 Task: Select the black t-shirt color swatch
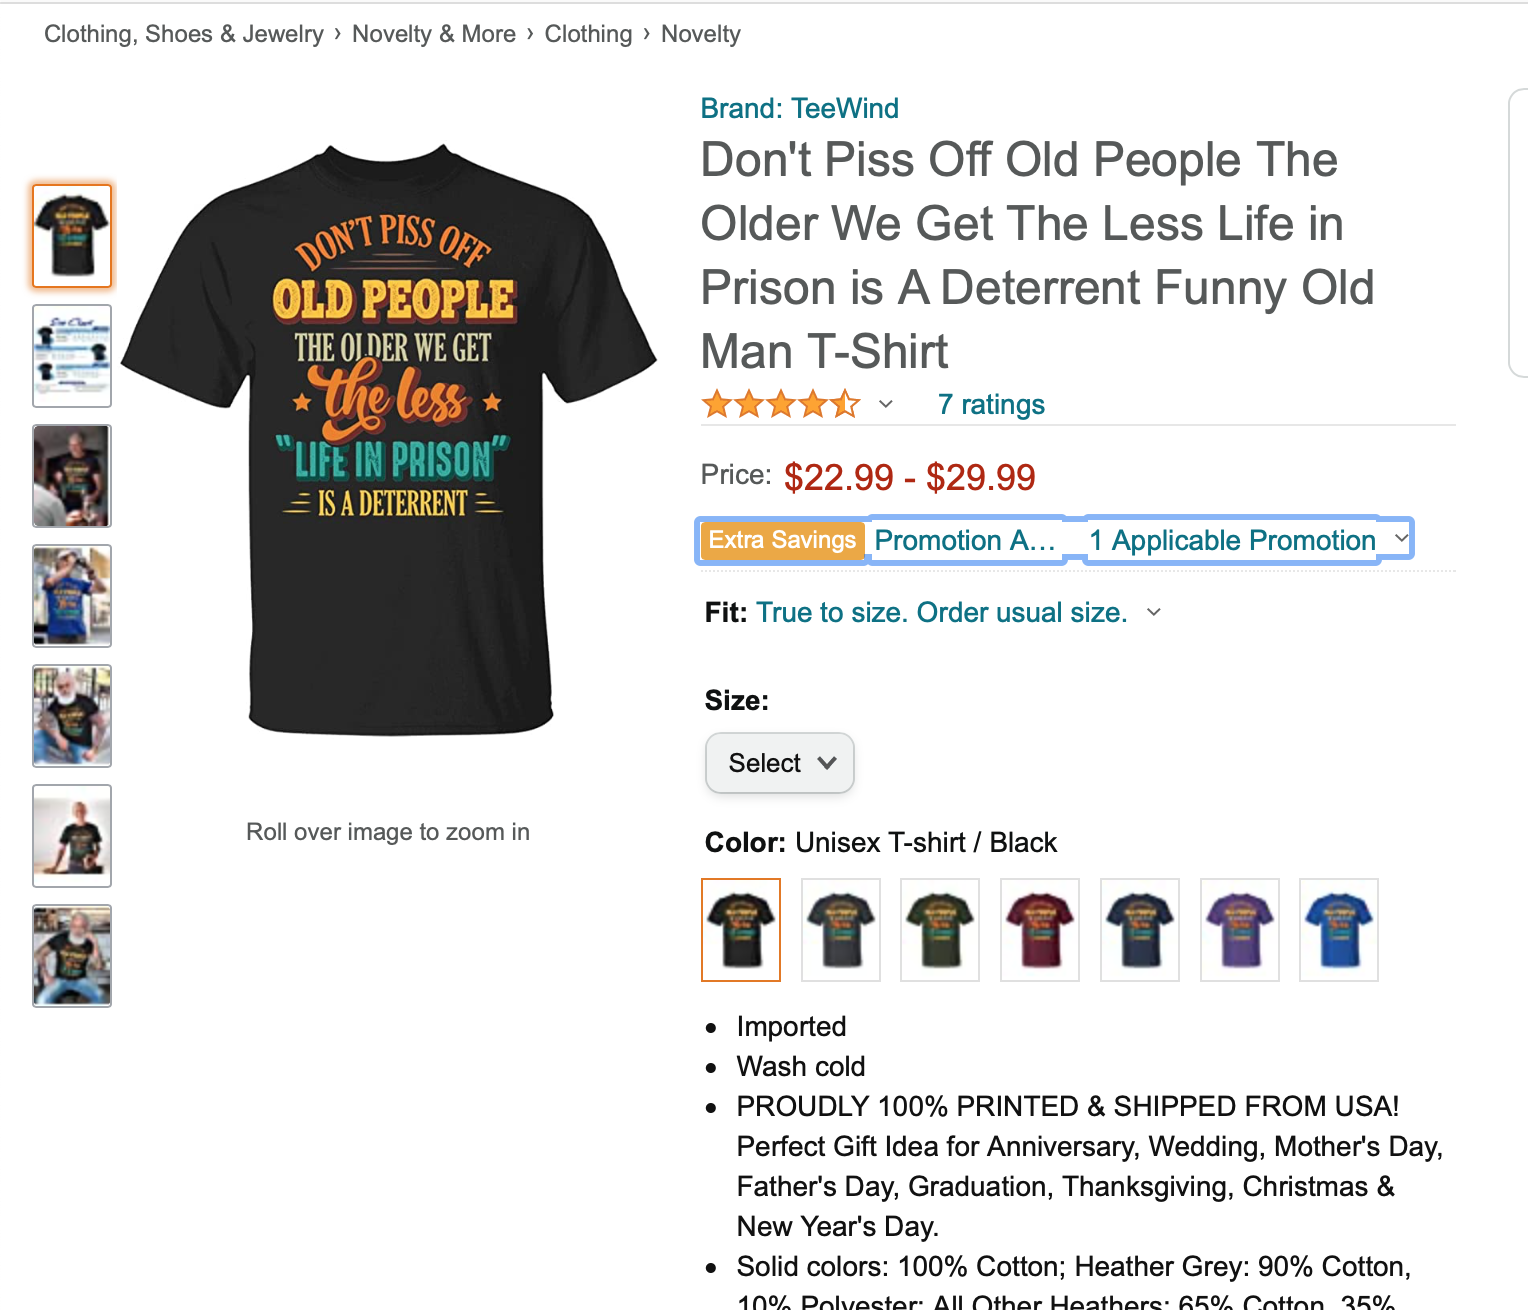tap(741, 929)
